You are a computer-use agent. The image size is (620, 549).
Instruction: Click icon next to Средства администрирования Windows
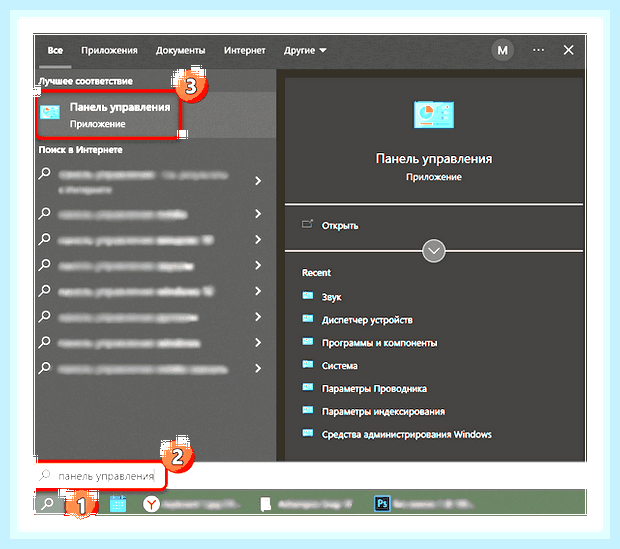(x=308, y=433)
